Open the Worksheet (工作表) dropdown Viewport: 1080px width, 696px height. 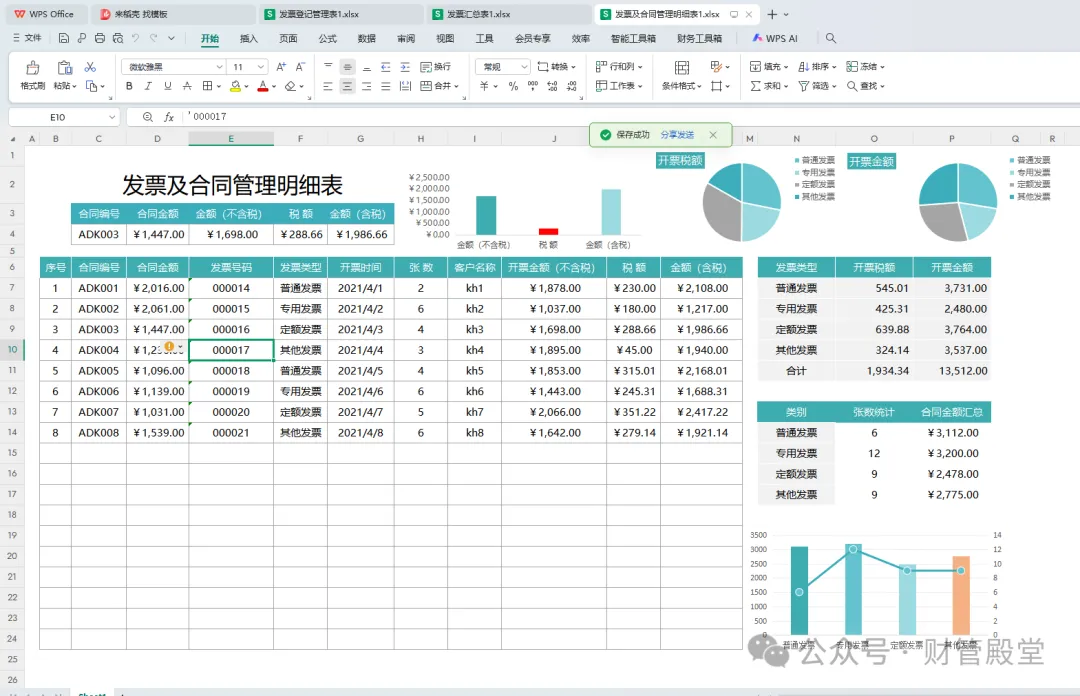(x=619, y=86)
